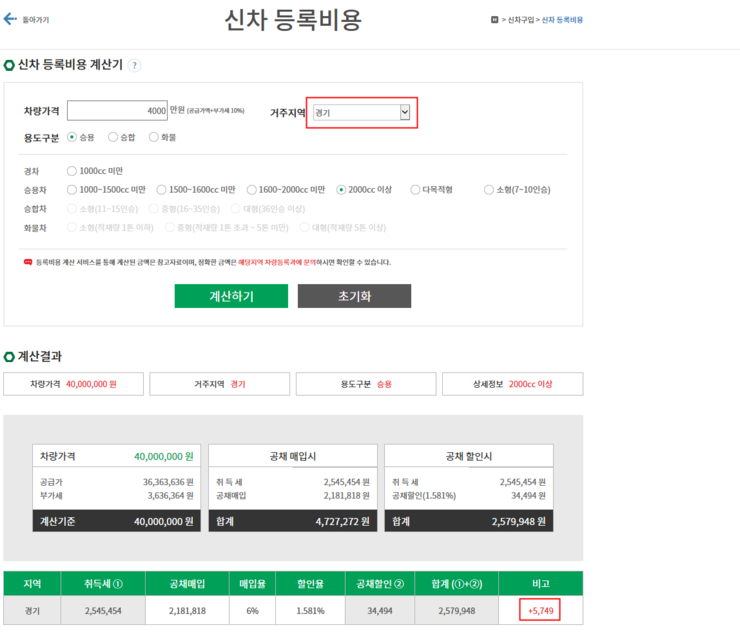
Task: Select 1000~1500cc 미만 radio button
Action: pyautogui.click(x=71, y=189)
